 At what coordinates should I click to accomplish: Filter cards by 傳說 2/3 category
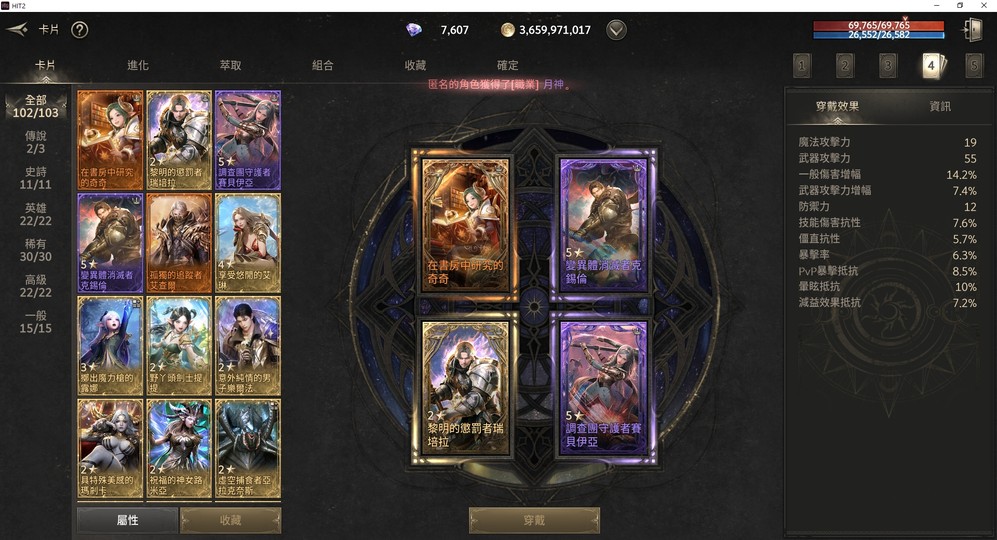click(36, 142)
